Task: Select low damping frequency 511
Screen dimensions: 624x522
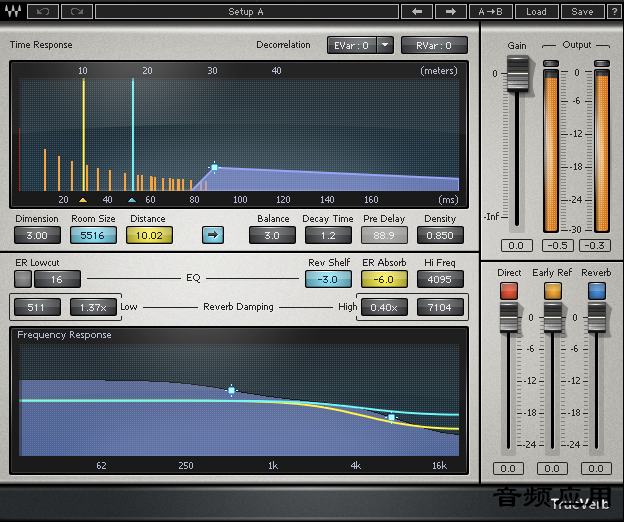Action: click(x=37, y=307)
